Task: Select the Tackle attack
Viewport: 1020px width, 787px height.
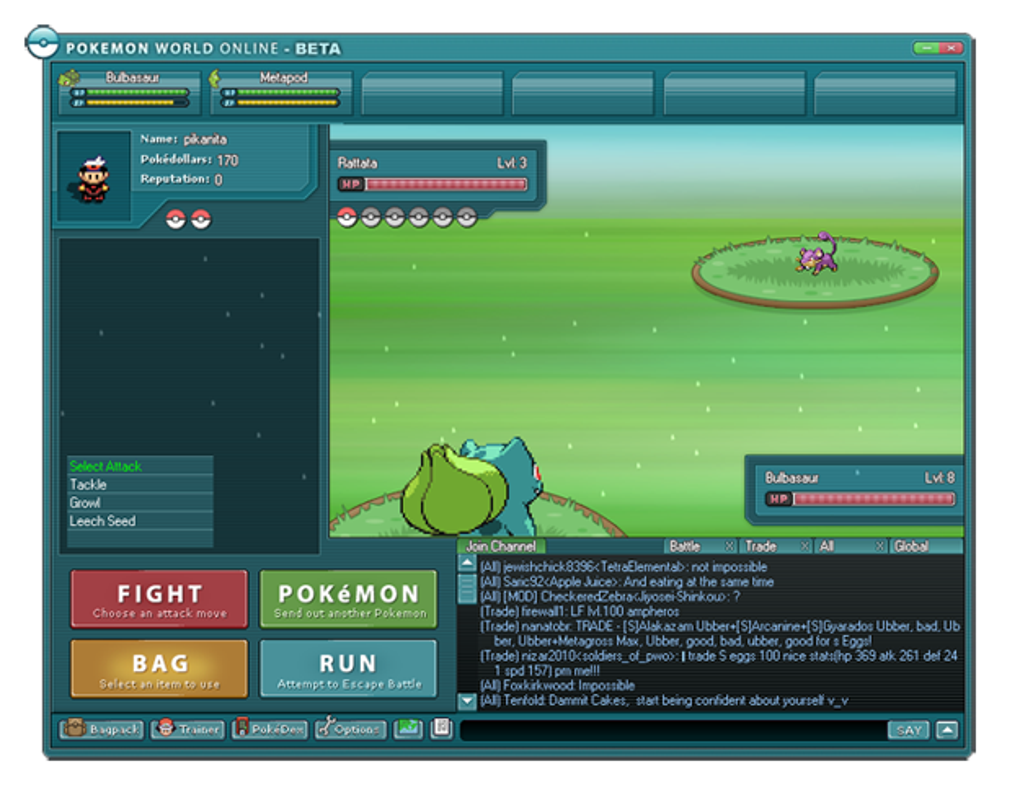Action: 141,485
